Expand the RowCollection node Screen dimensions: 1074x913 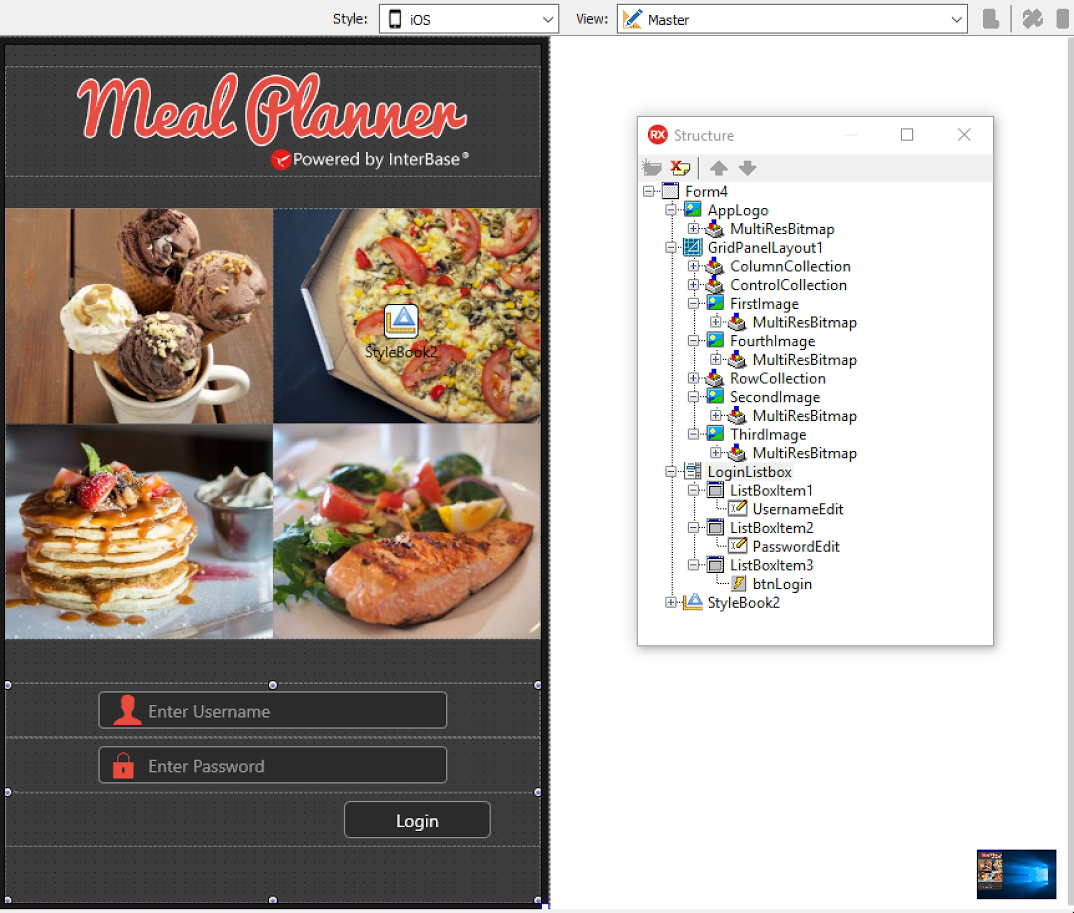[693, 378]
